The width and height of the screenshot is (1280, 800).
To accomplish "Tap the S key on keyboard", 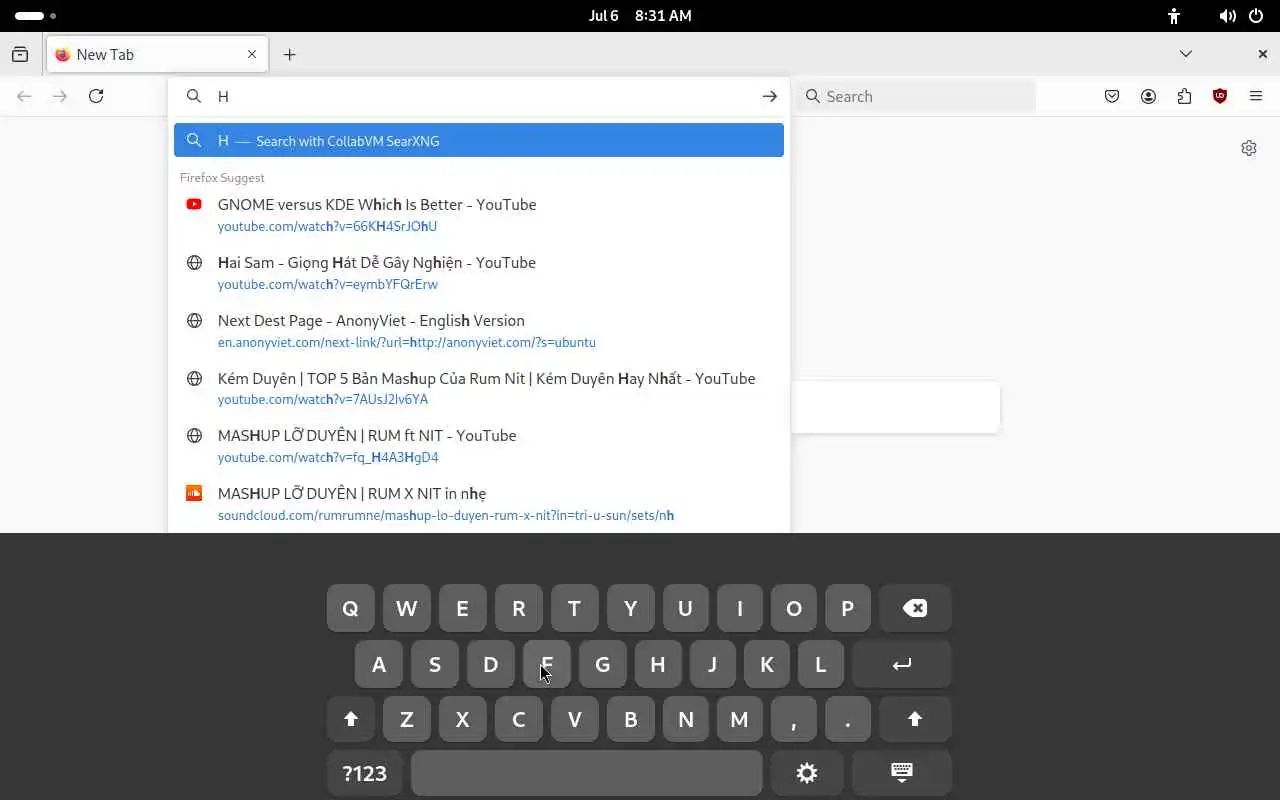I will 434,664.
